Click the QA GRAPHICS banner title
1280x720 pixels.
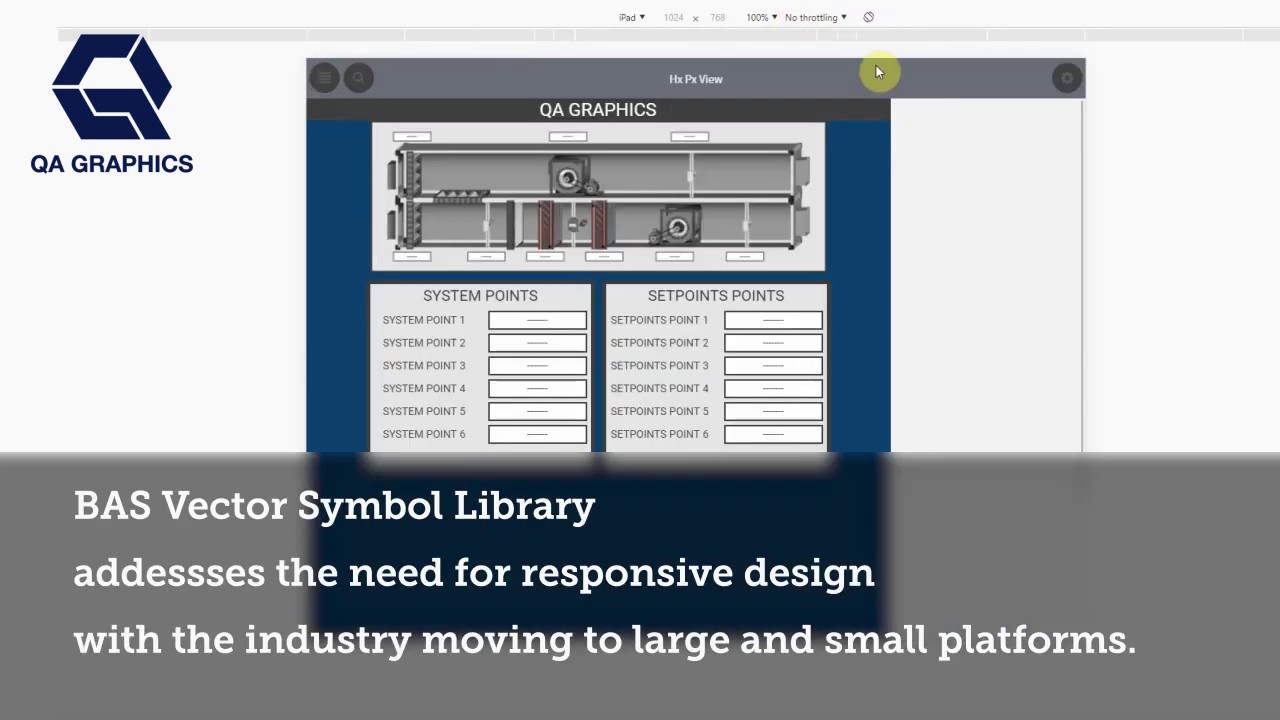point(598,110)
